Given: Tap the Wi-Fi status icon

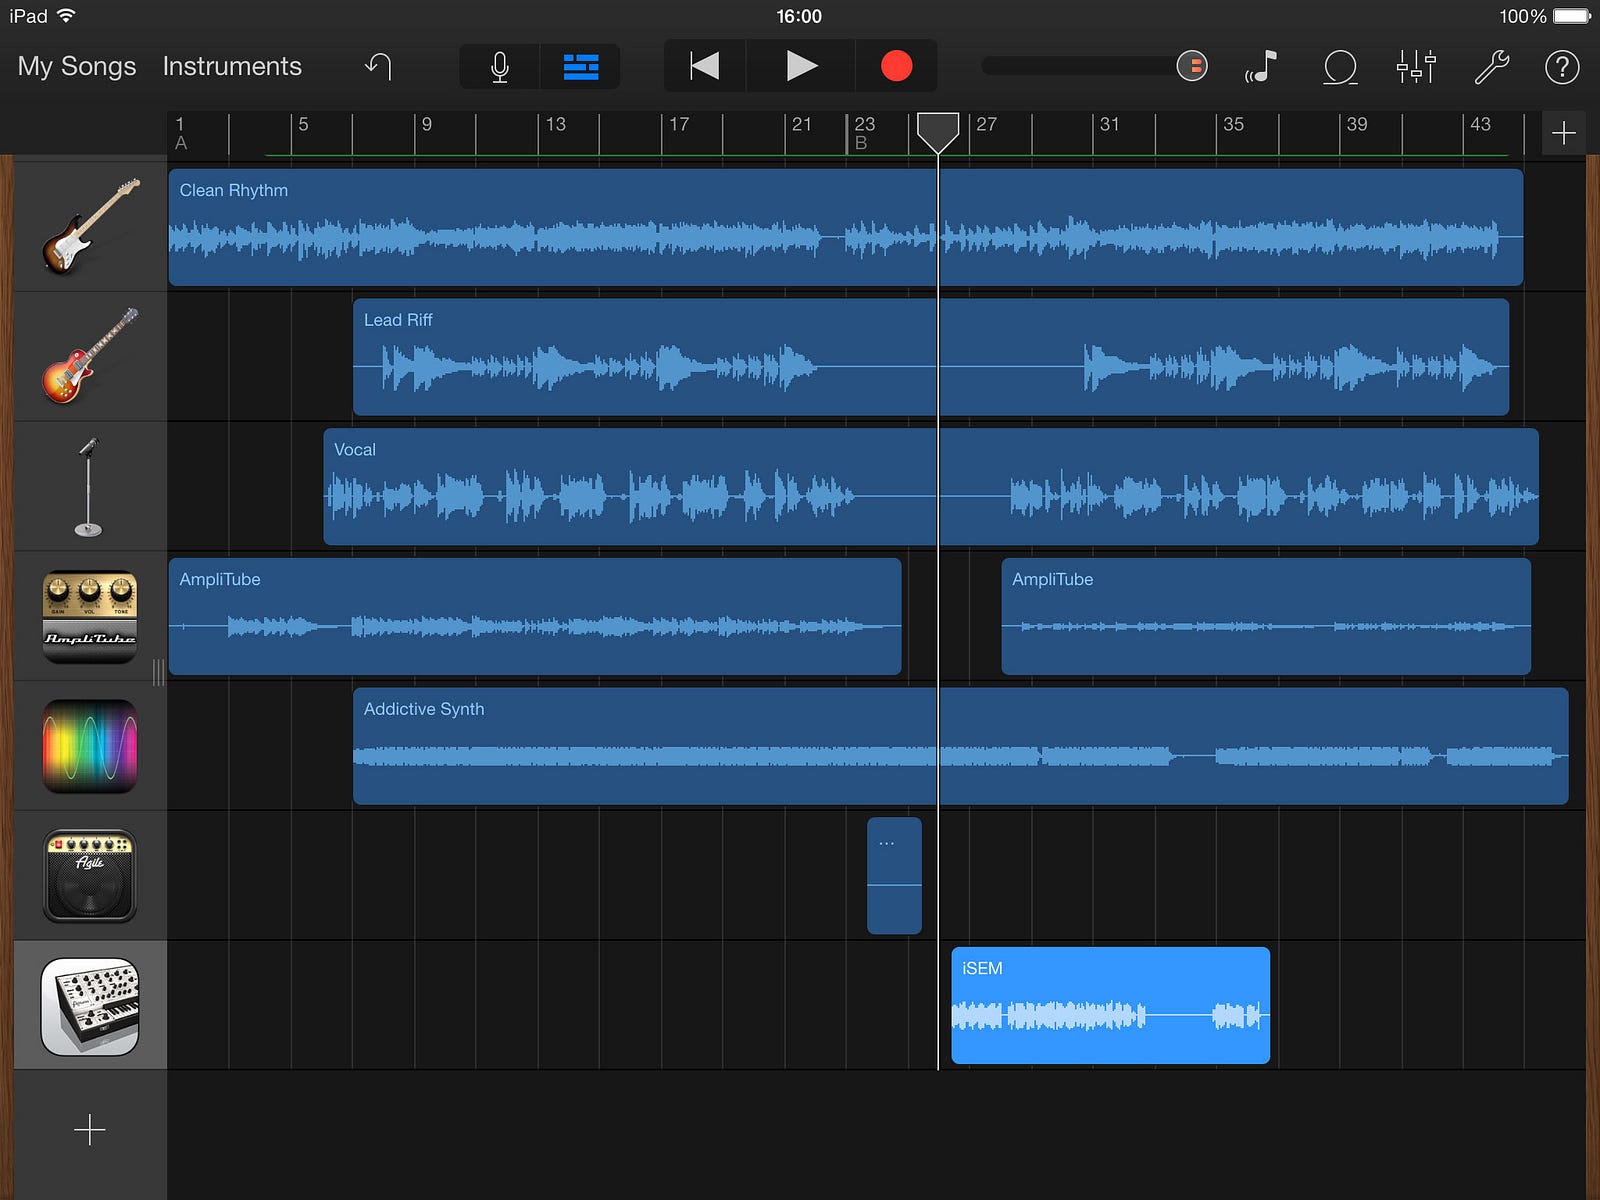Looking at the screenshot, I should coord(66,15).
